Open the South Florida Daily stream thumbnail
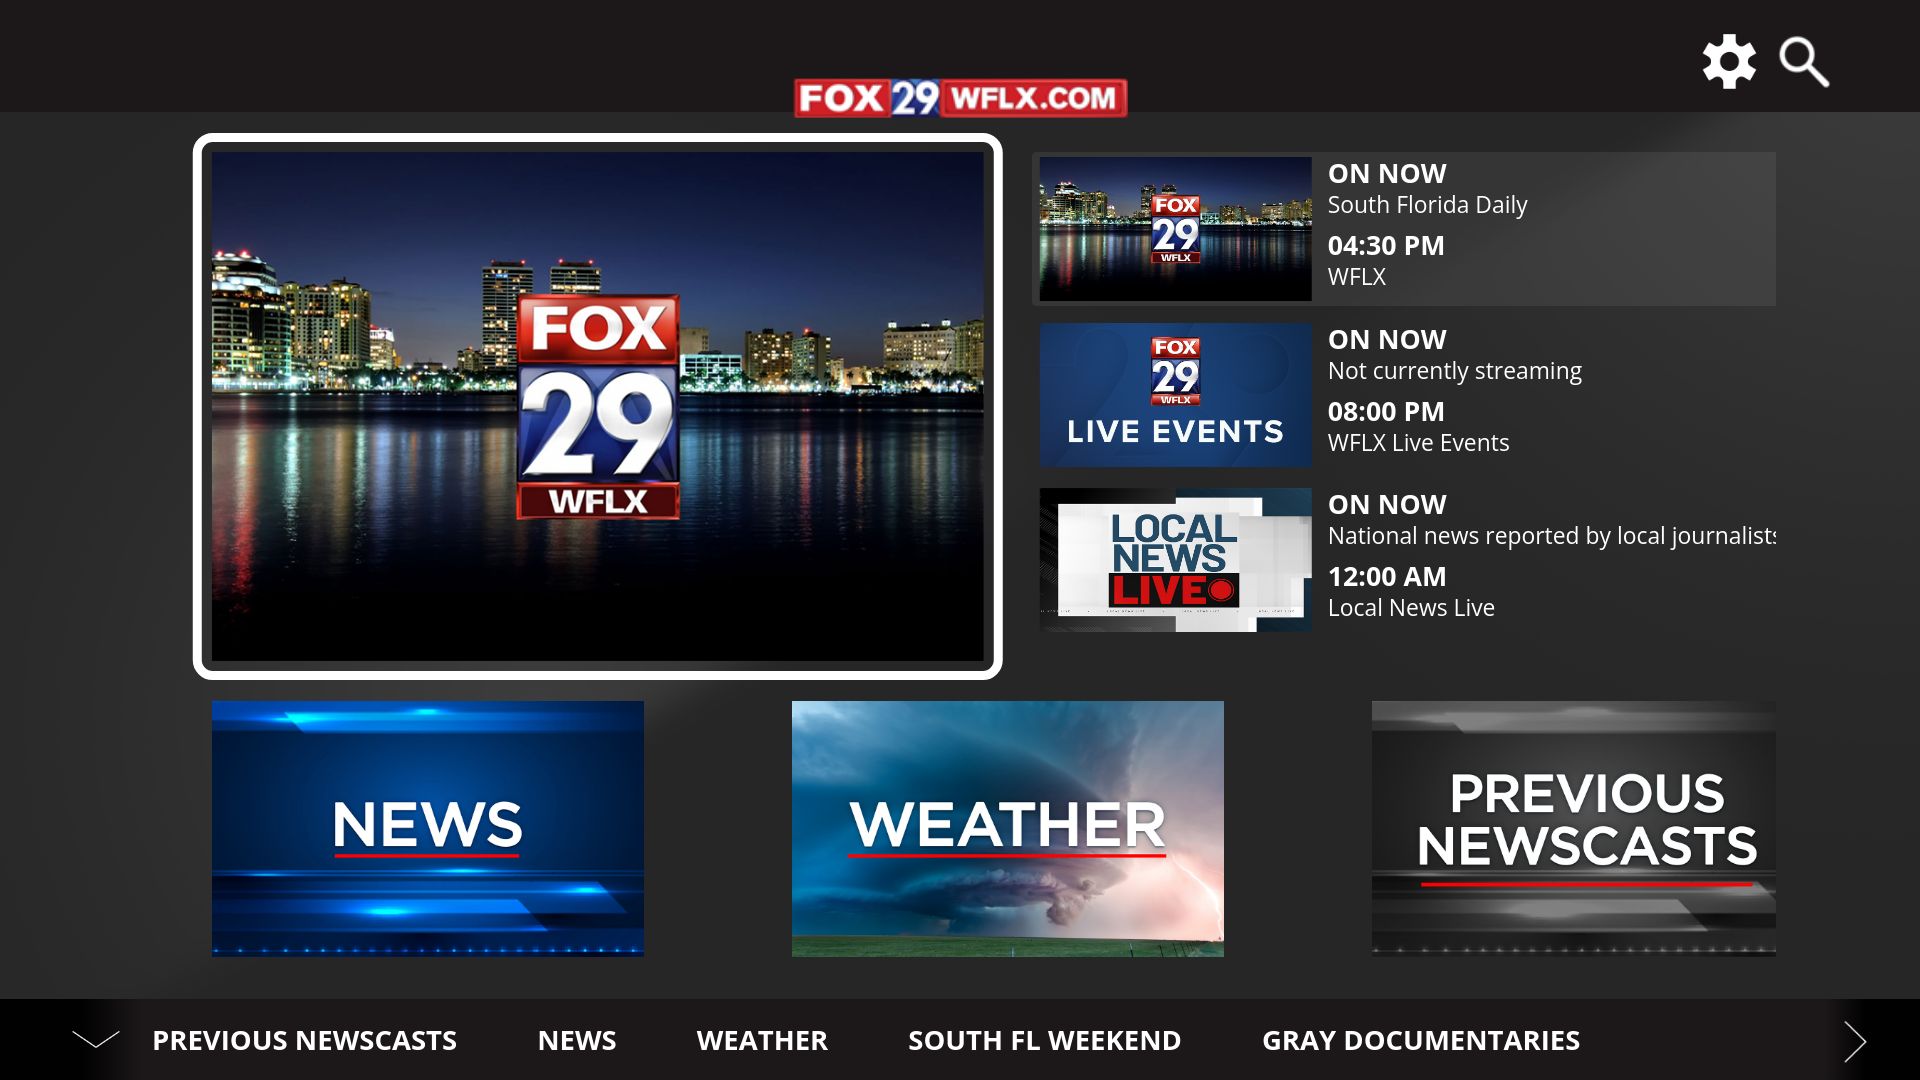 (x=1175, y=229)
